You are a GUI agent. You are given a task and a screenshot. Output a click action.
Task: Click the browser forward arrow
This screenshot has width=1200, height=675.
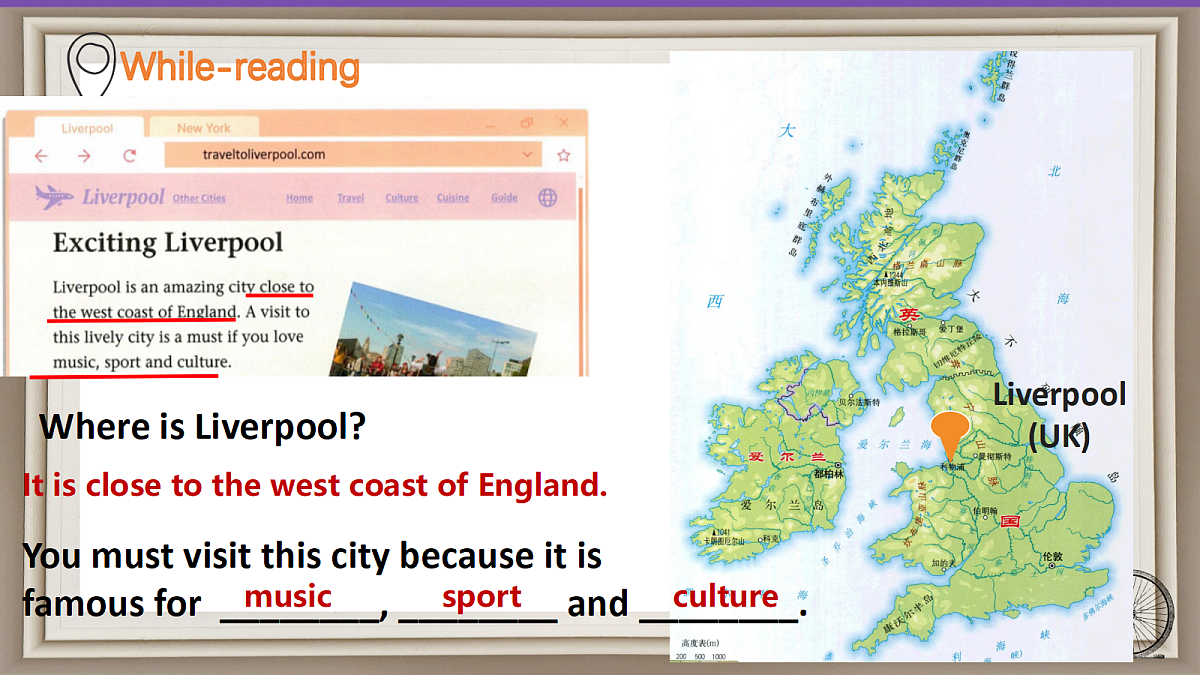[x=84, y=156]
